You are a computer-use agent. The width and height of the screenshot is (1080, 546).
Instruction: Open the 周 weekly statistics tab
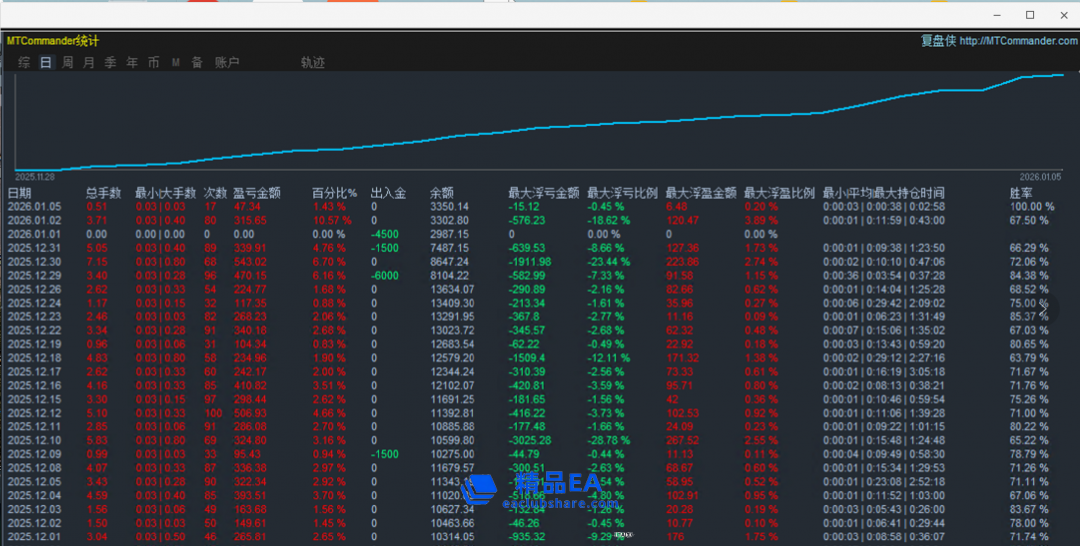click(68, 62)
